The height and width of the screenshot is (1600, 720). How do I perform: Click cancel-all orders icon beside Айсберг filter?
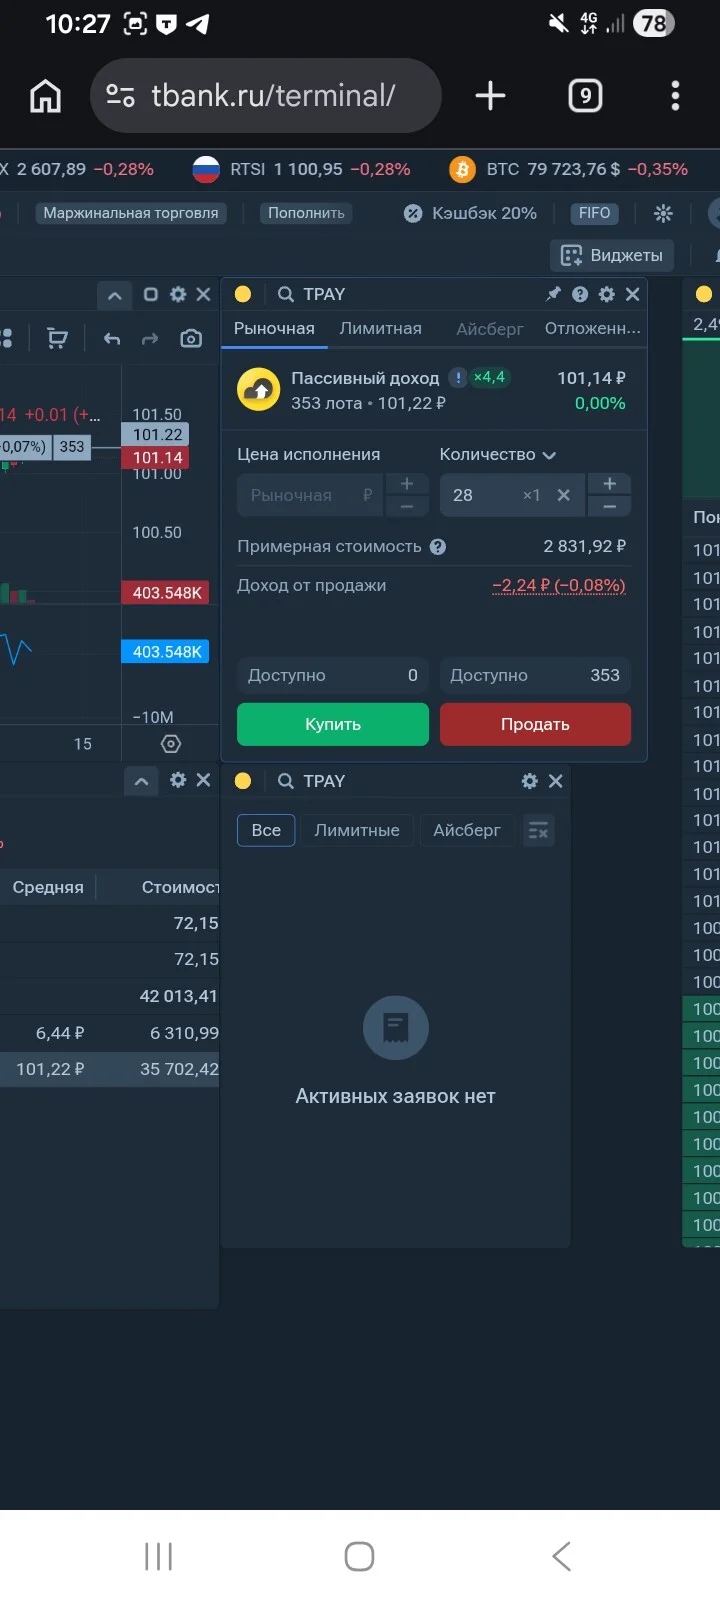point(538,830)
